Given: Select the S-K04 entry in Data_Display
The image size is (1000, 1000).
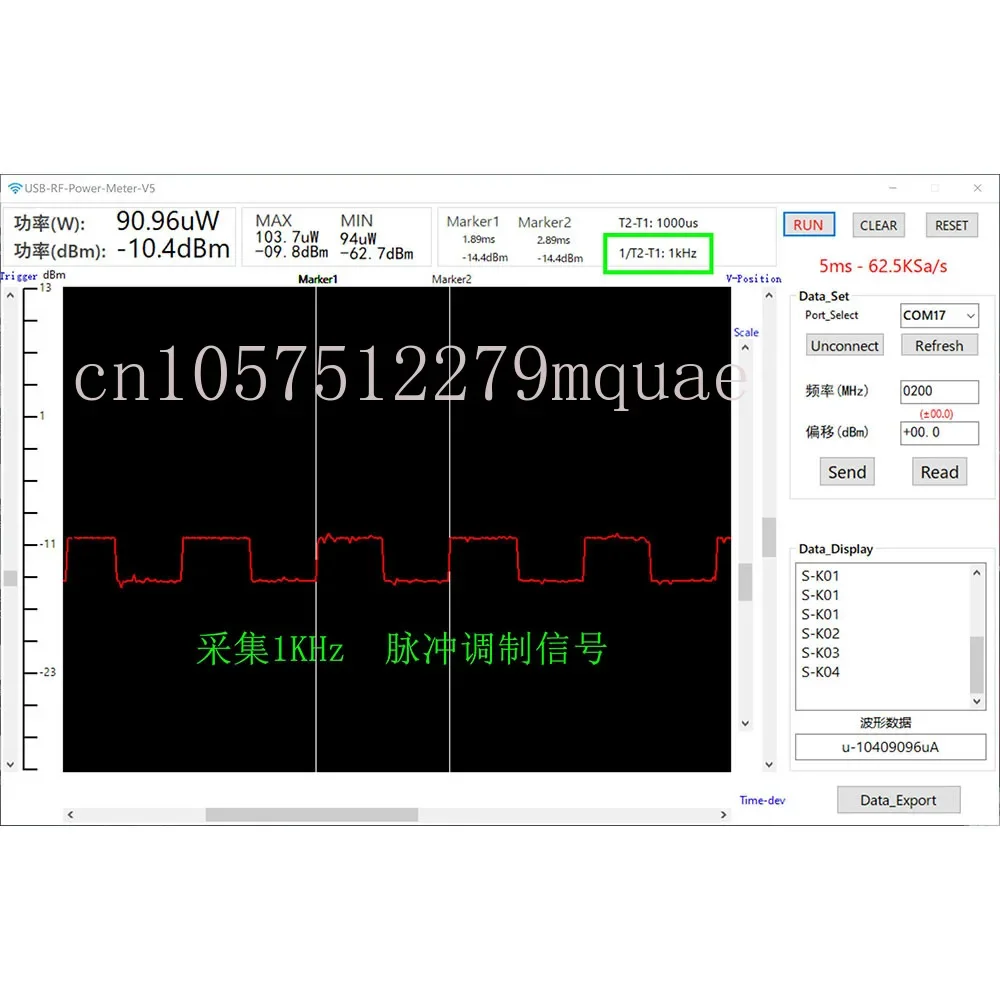Looking at the screenshot, I should tap(820, 672).
